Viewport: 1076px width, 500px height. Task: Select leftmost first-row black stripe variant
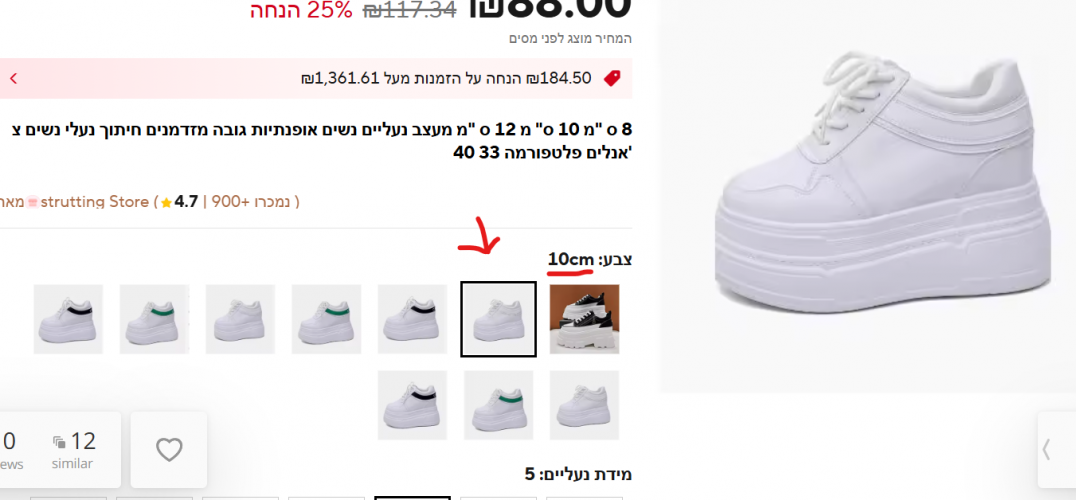(x=68, y=319)
